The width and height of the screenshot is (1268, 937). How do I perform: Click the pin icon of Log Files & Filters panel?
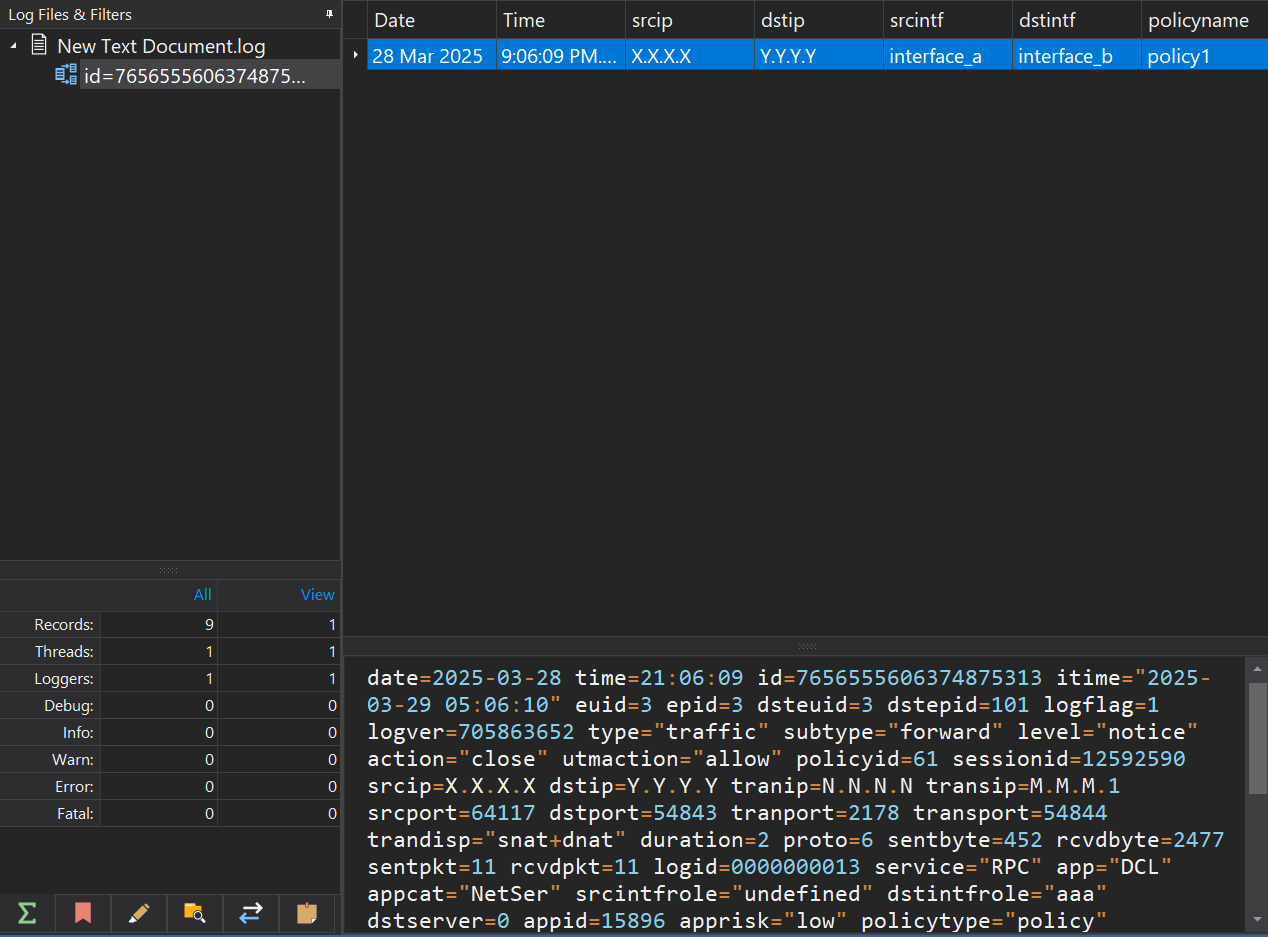point(329,14)
